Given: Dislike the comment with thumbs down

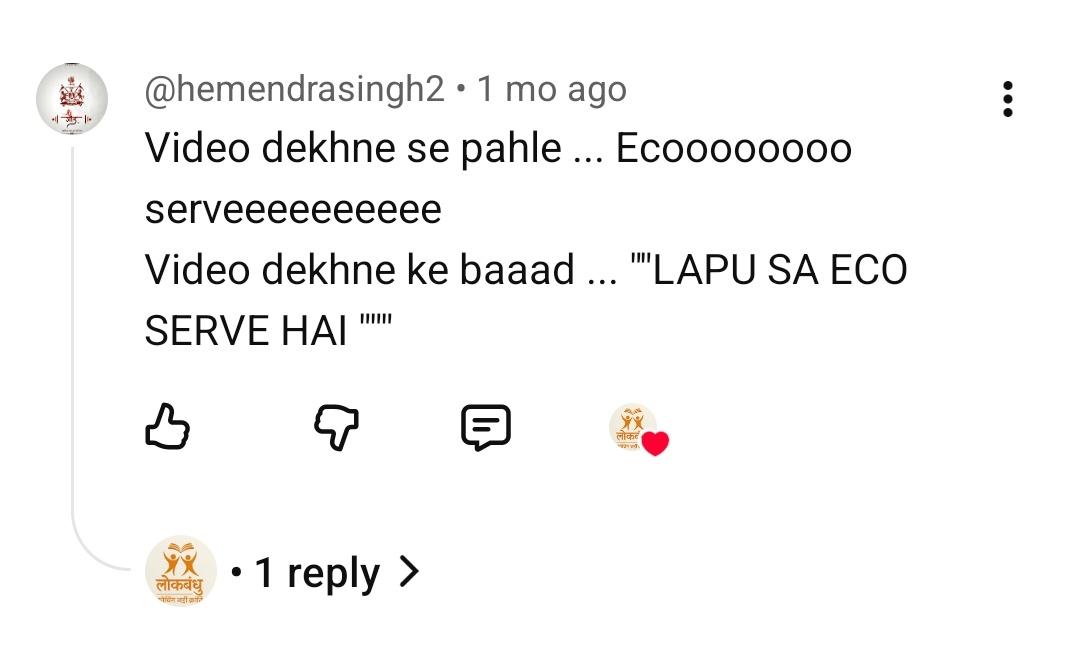Looking at the screenshot, I should pyautogui.click(x=336, y=427).
